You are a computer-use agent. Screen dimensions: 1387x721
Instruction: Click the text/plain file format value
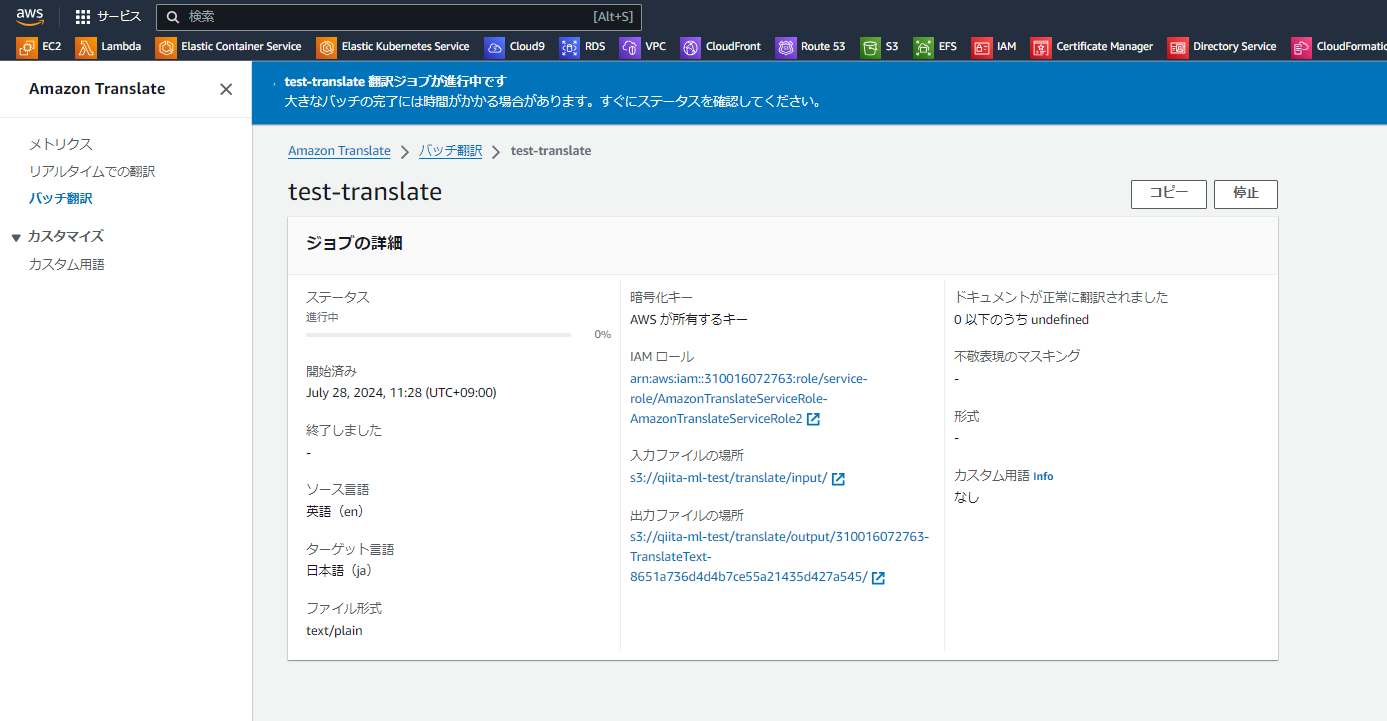(x=334, y=630)
